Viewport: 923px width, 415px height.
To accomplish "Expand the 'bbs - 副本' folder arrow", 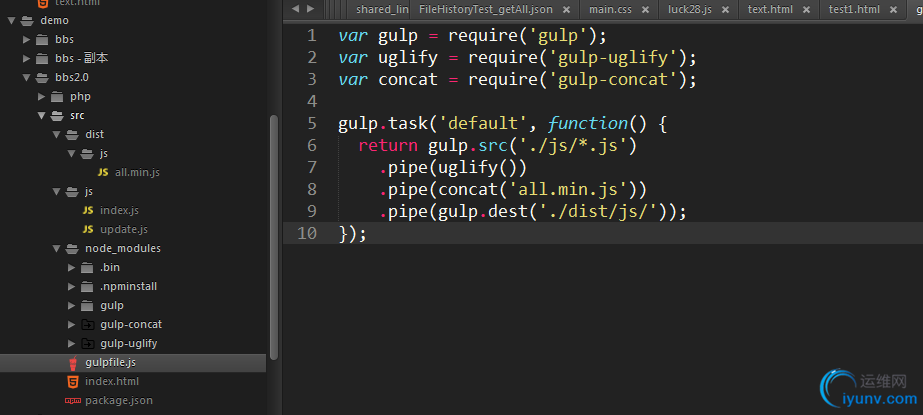I will tap(26, 58).
